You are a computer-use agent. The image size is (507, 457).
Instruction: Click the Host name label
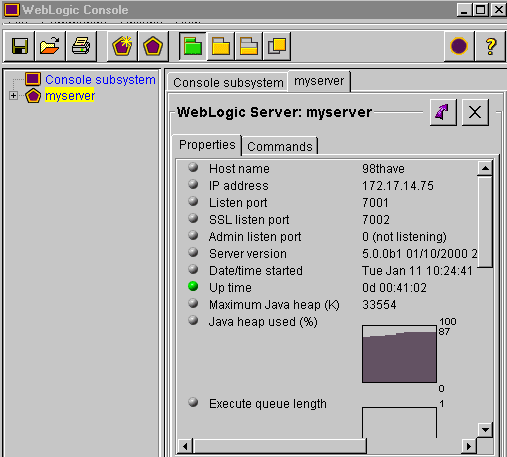[239, 169]
